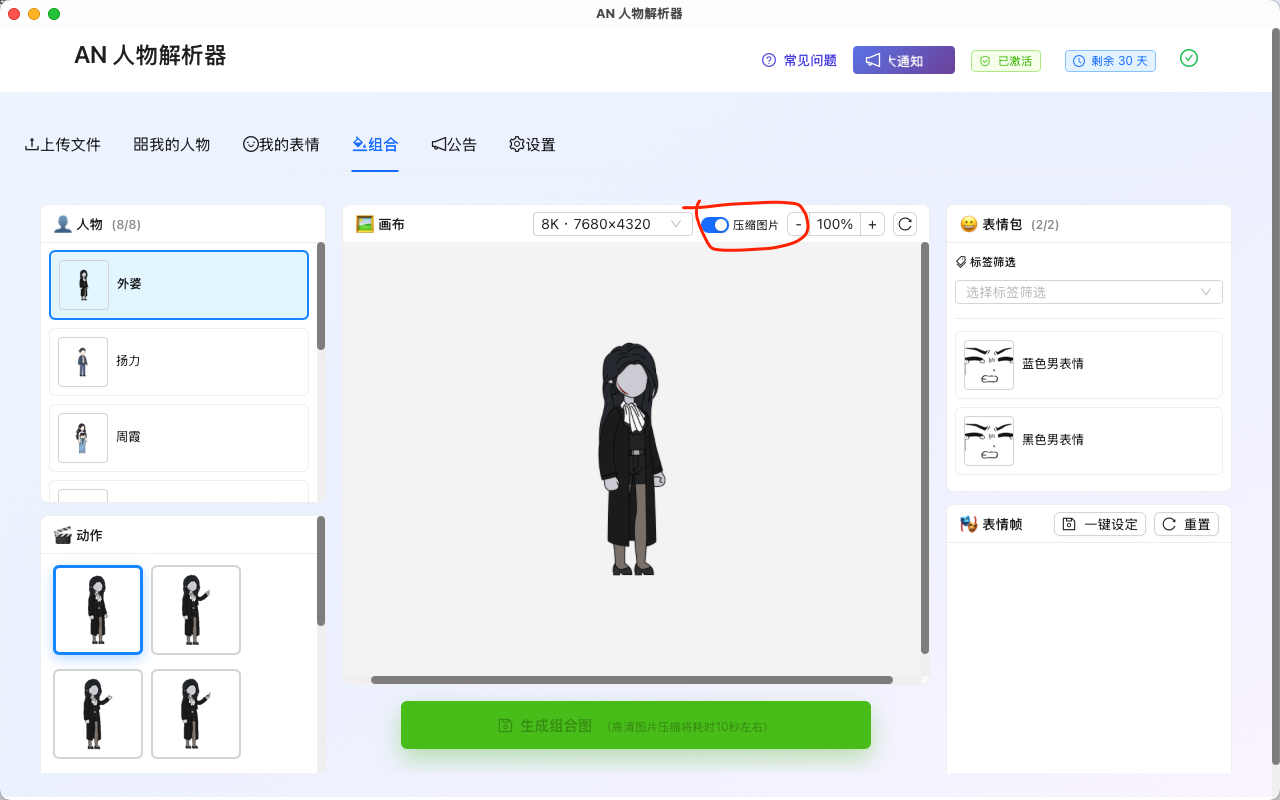Click the 重置 reset button
1280x800 pixels.
1185,524
